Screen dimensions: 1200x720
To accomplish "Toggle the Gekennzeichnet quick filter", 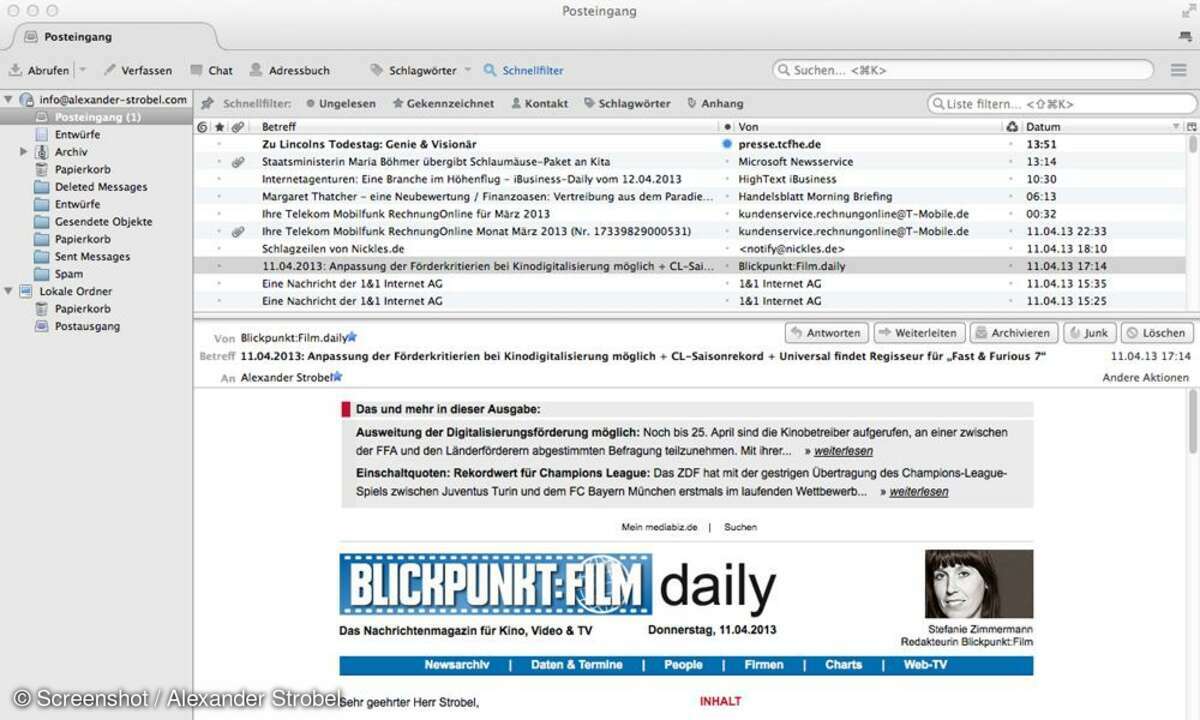I will click(443, 103).
